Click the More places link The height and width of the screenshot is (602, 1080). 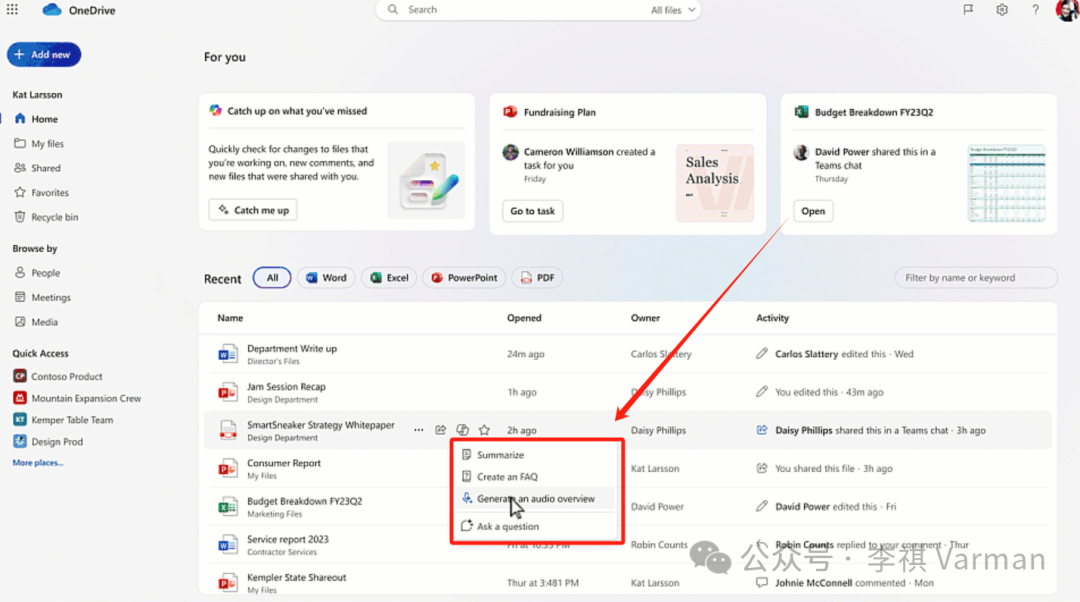tap(38, 463)
